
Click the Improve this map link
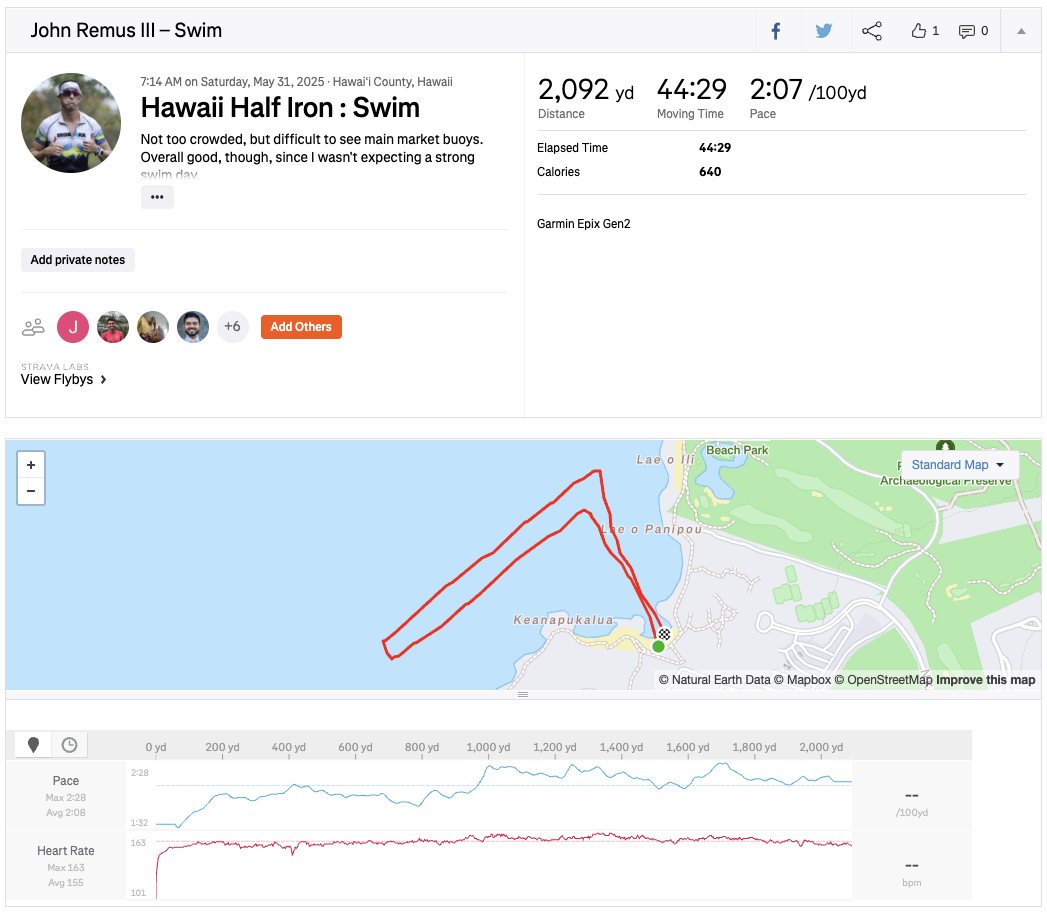[x=985, y=680]
